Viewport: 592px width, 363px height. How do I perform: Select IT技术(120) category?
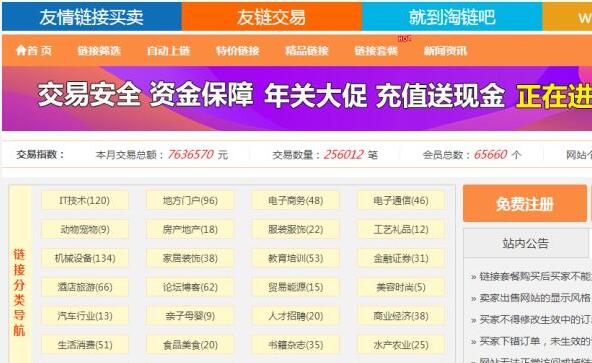[85, 200]
